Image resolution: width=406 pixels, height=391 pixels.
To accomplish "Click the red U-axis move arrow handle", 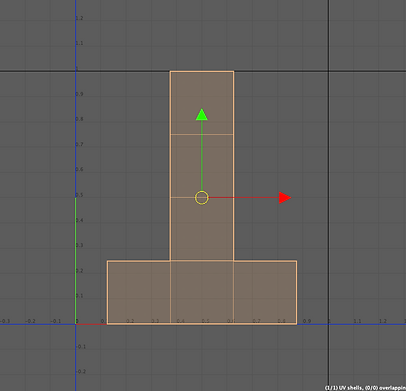I will click(x=285, y=198).
